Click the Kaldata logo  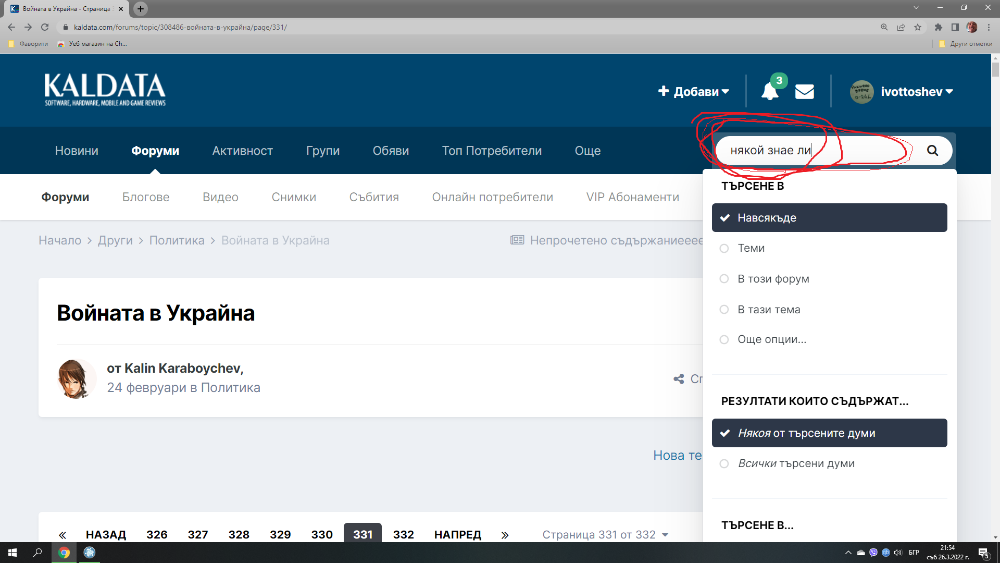pos(105,90)
